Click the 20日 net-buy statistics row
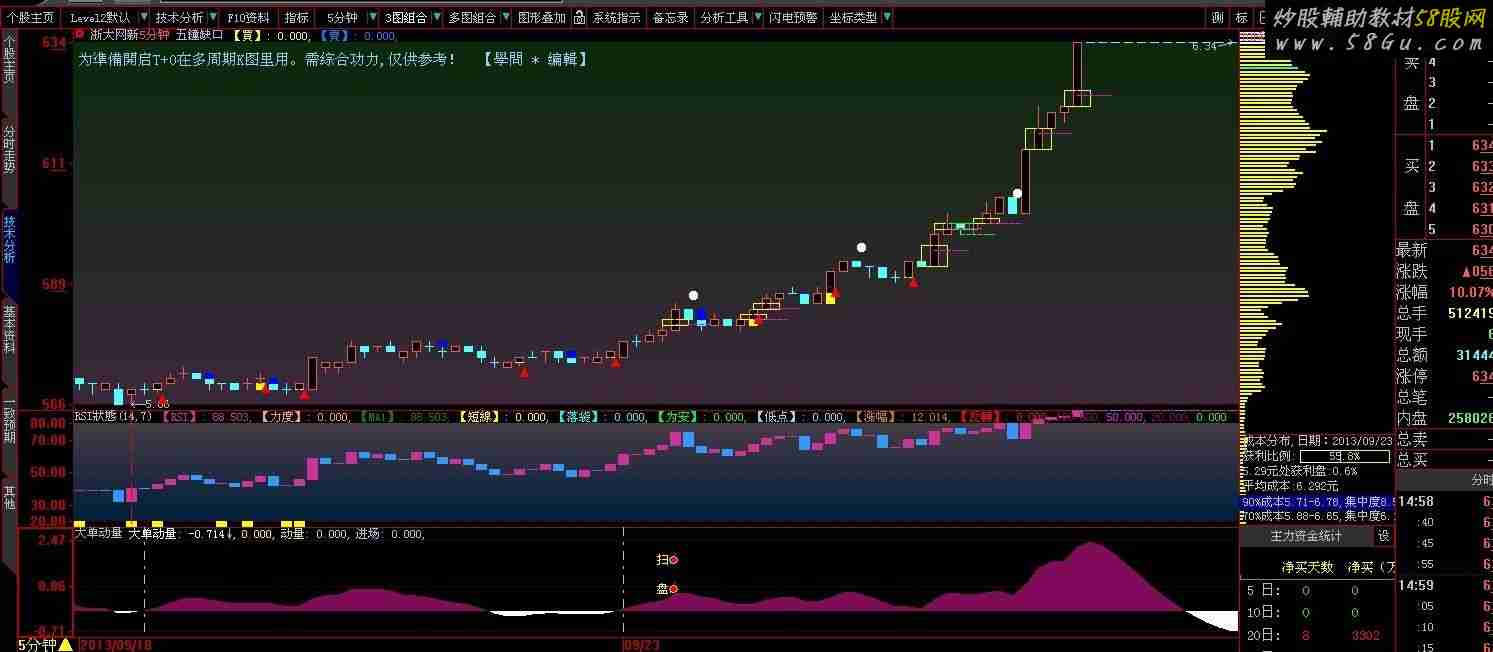This screenshot has height=652, width=1493. [1316, 635]
